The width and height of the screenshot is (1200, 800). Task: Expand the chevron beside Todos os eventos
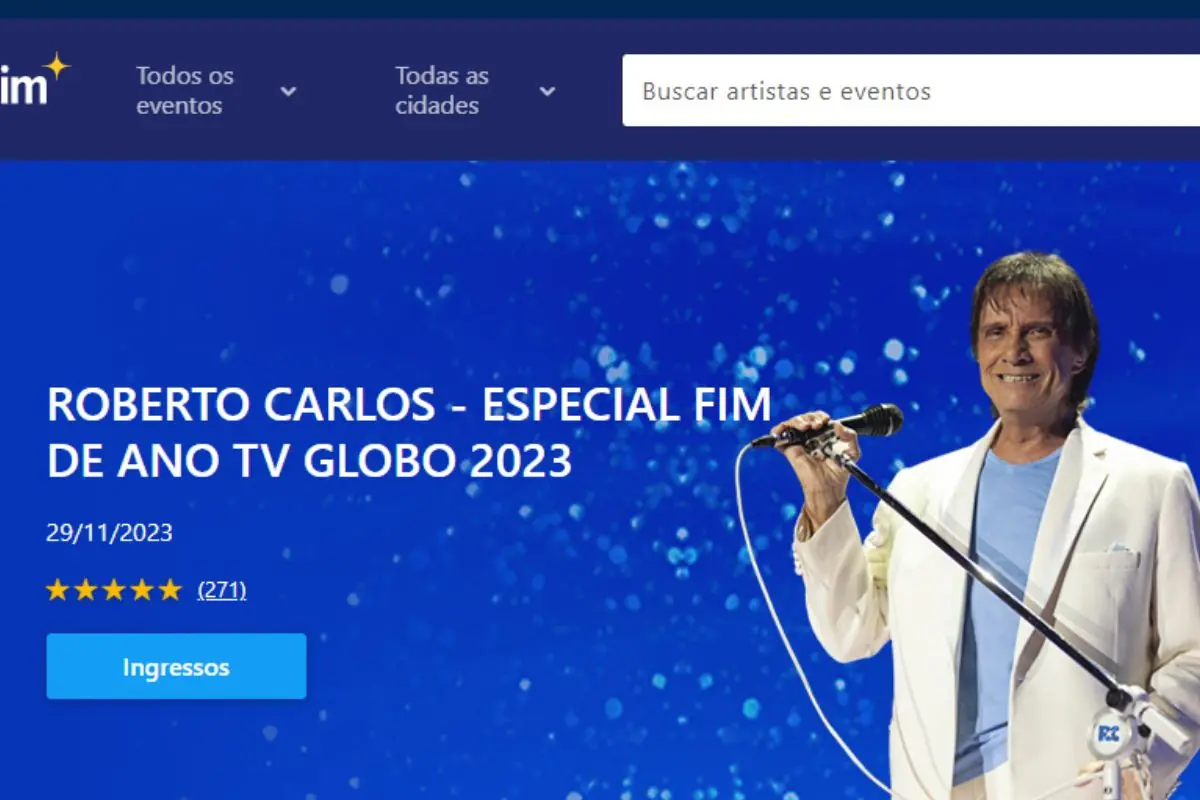[x=288, y=91]
